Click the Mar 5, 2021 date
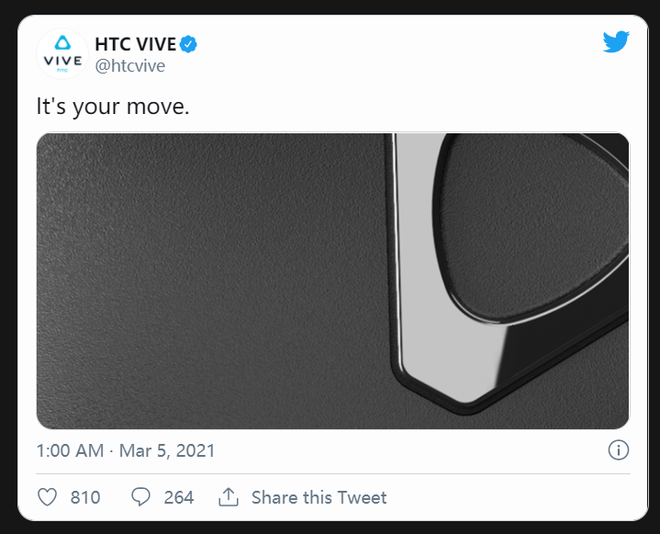The height and width of the screenshot is (534, 660). (x=167, y=451)
